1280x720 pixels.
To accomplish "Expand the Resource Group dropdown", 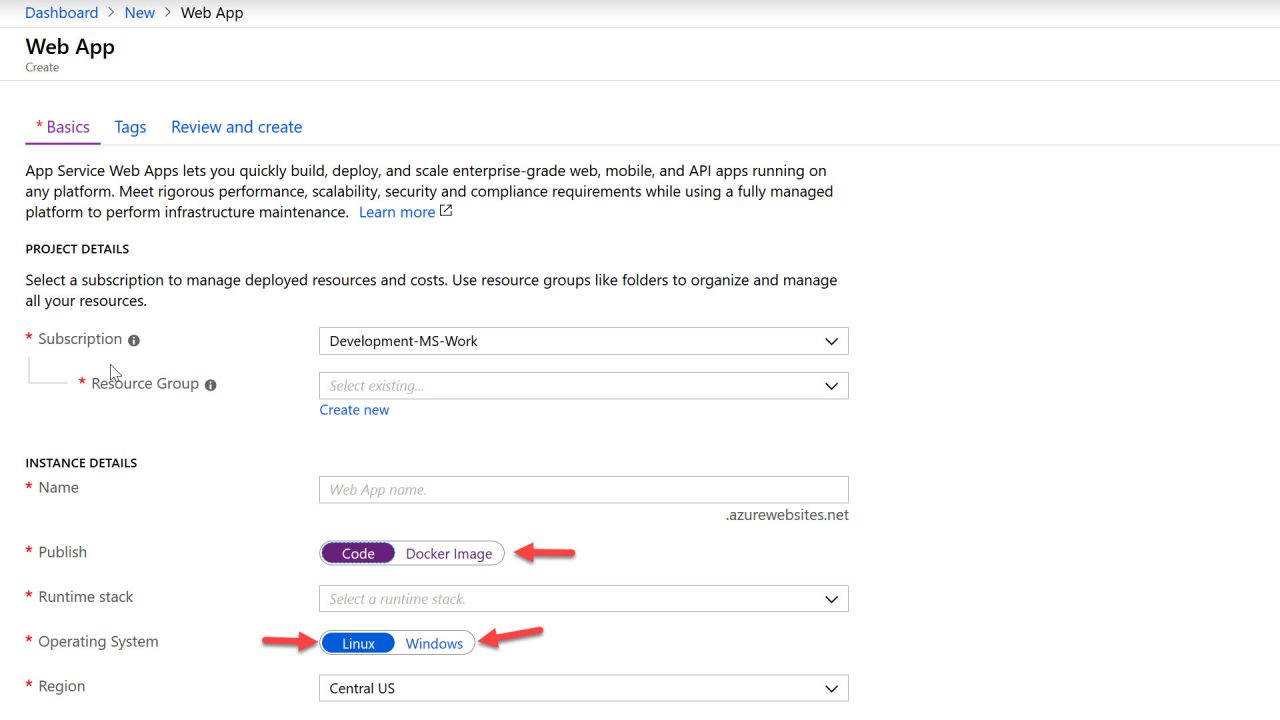I will 583,386.
